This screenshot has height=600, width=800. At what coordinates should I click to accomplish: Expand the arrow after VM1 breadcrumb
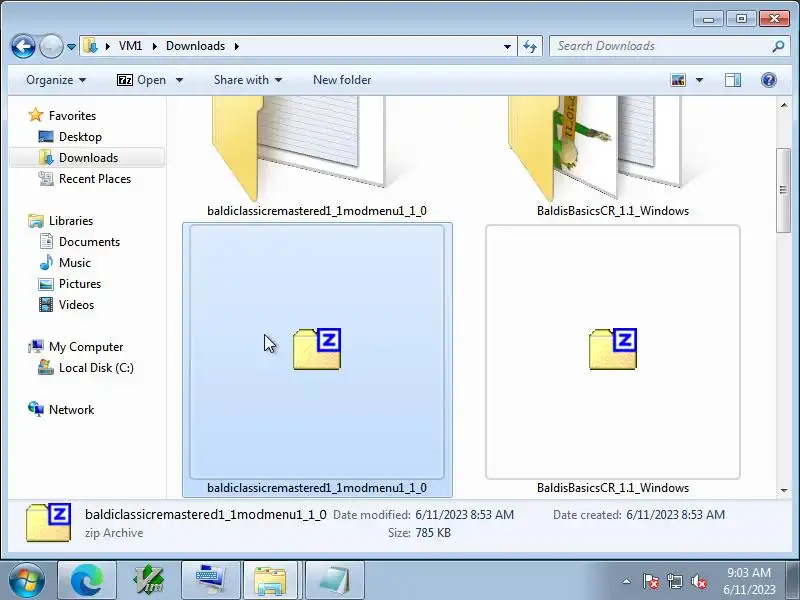pyautogui.click(x=154, y=46)
